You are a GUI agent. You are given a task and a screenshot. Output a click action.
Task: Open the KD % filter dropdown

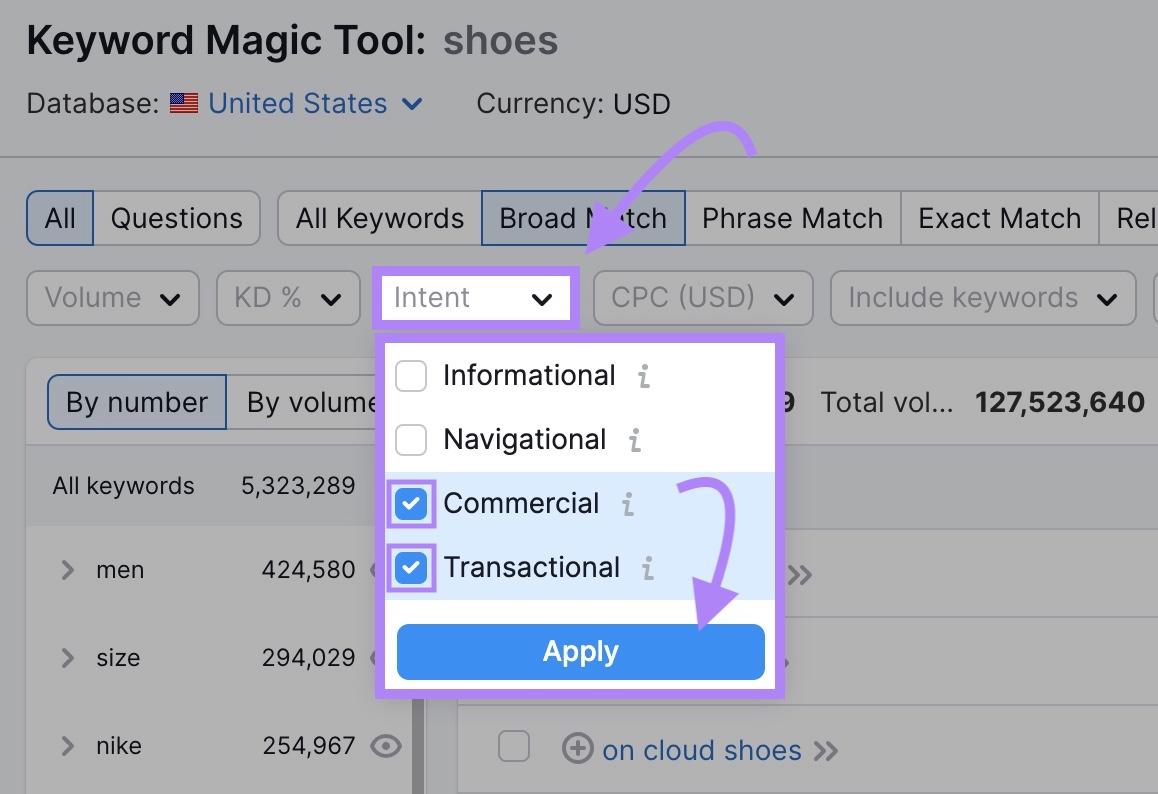tap(288, 298)
